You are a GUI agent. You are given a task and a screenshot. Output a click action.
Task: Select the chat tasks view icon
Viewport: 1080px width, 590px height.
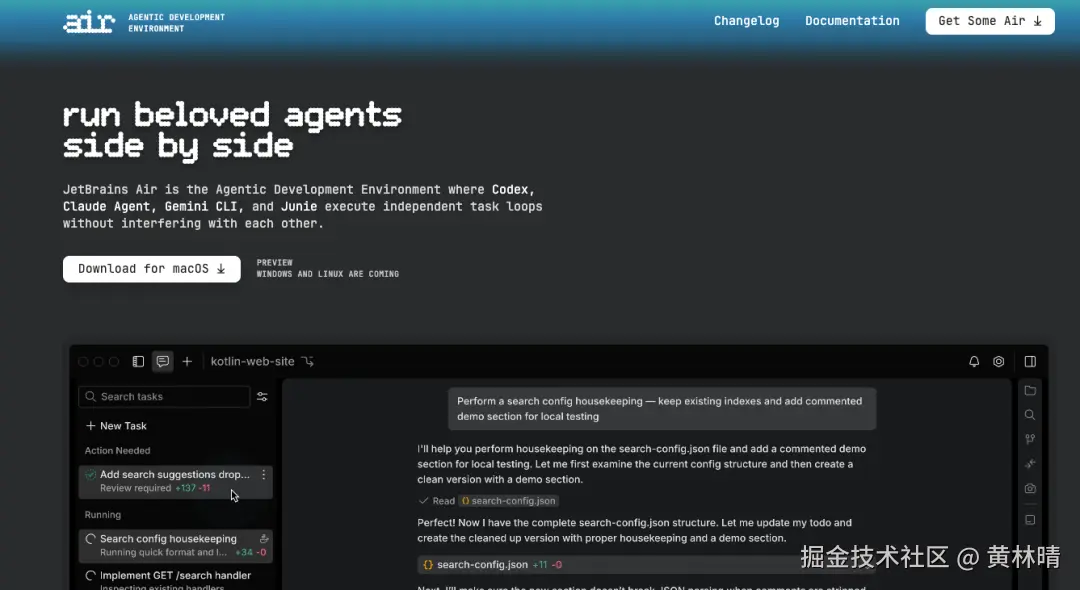pyautogui.click(x=163, y=361)
